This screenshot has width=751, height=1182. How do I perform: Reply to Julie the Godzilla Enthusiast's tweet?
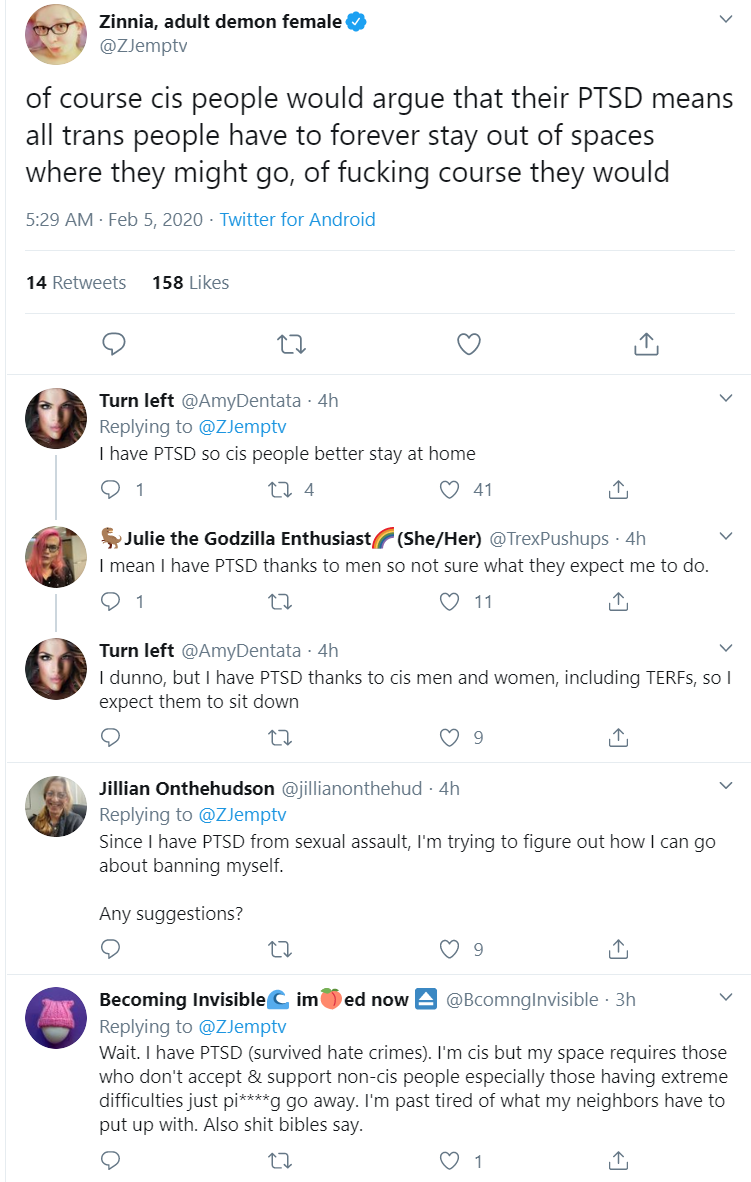click(x=111, y=602)
